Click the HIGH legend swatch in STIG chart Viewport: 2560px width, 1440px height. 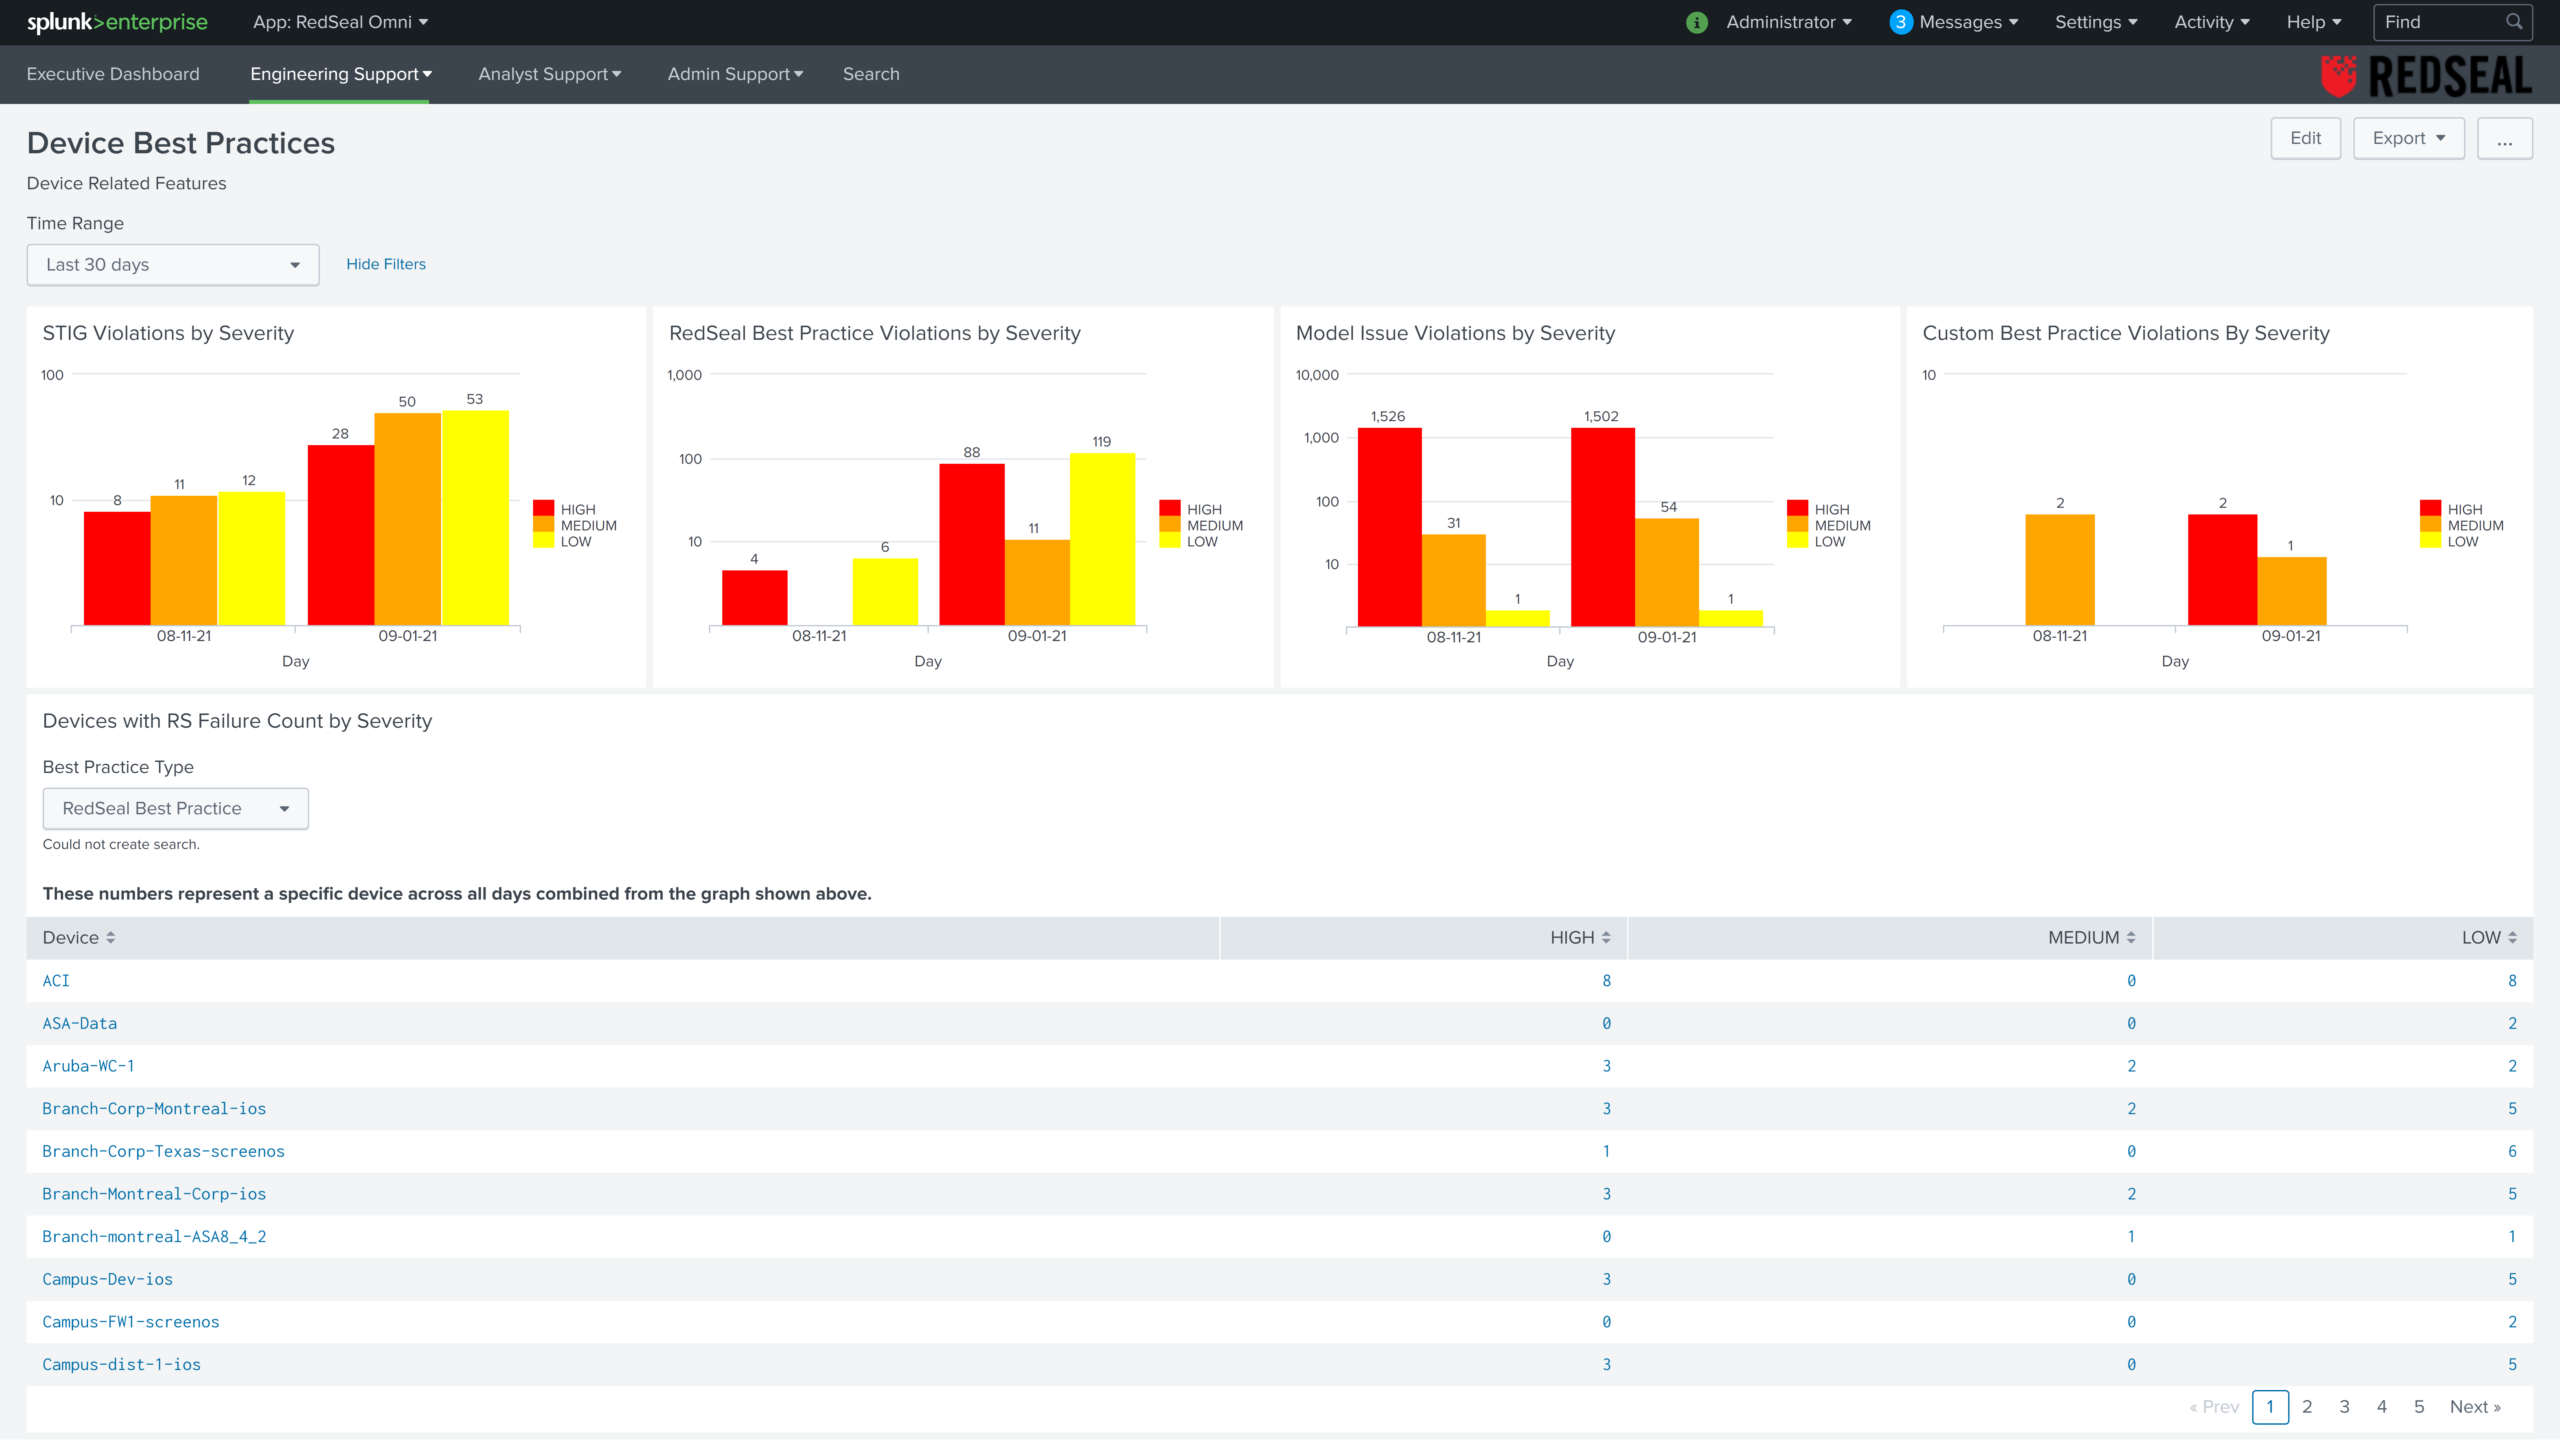pyautogui.click(x=544, y=508)
